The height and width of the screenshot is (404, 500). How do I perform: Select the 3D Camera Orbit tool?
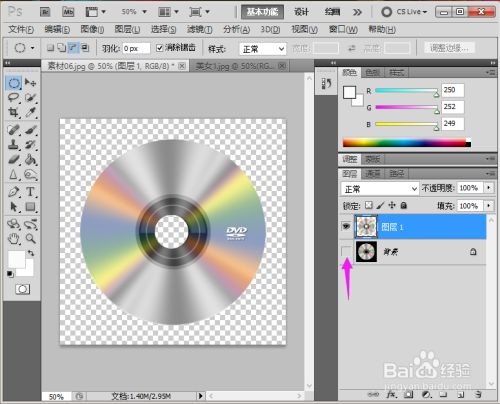pyautogui.click(x=31, y=224)
